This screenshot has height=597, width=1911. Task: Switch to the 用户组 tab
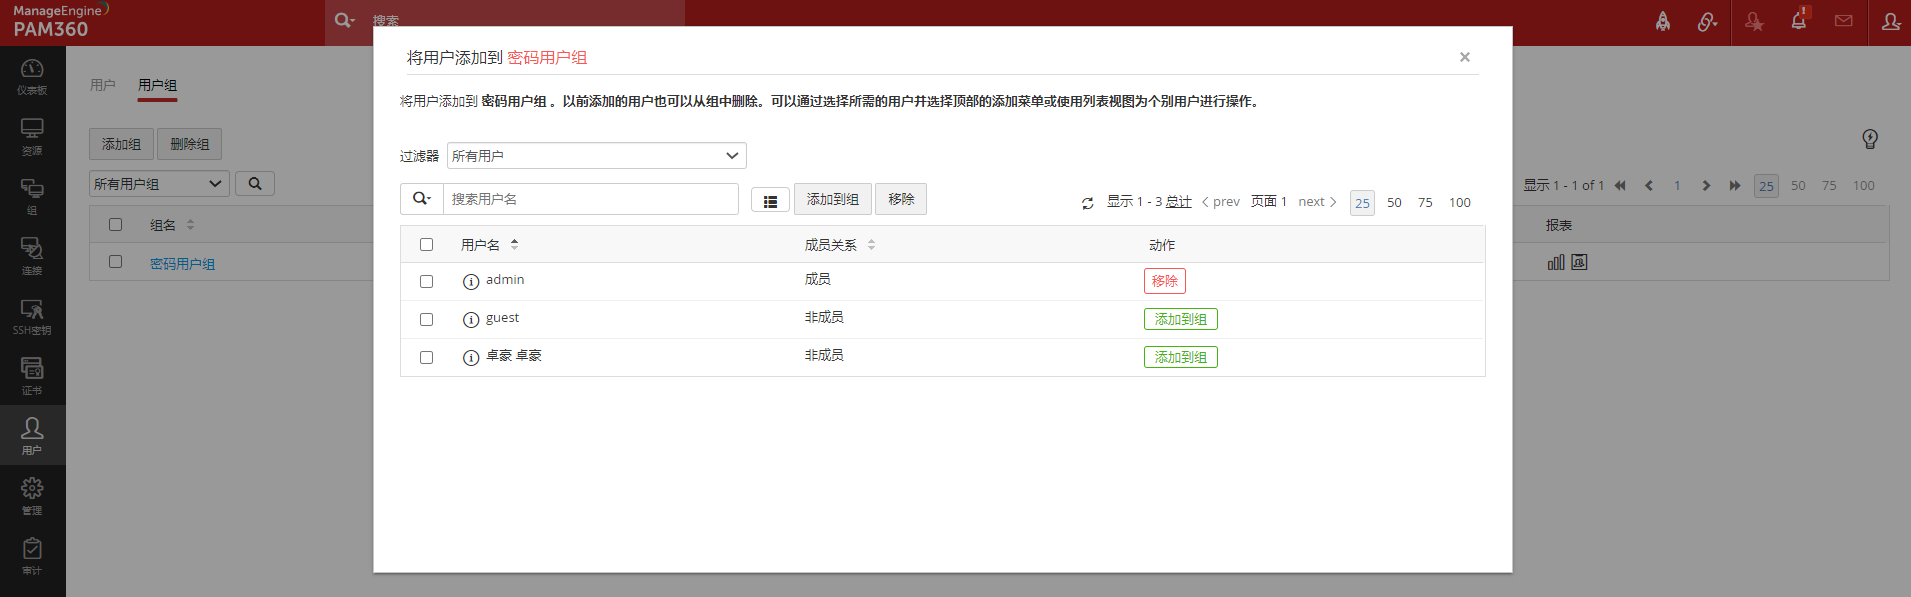pos(158,85)
